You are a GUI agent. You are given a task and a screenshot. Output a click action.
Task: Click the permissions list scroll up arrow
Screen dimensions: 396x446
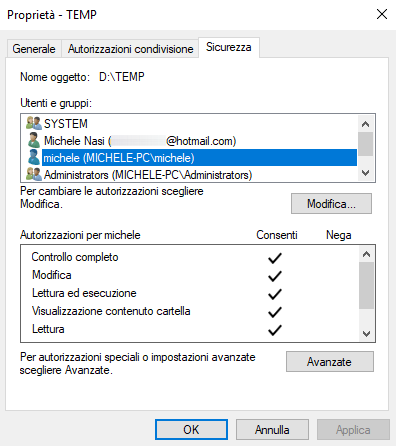point(366,254)
